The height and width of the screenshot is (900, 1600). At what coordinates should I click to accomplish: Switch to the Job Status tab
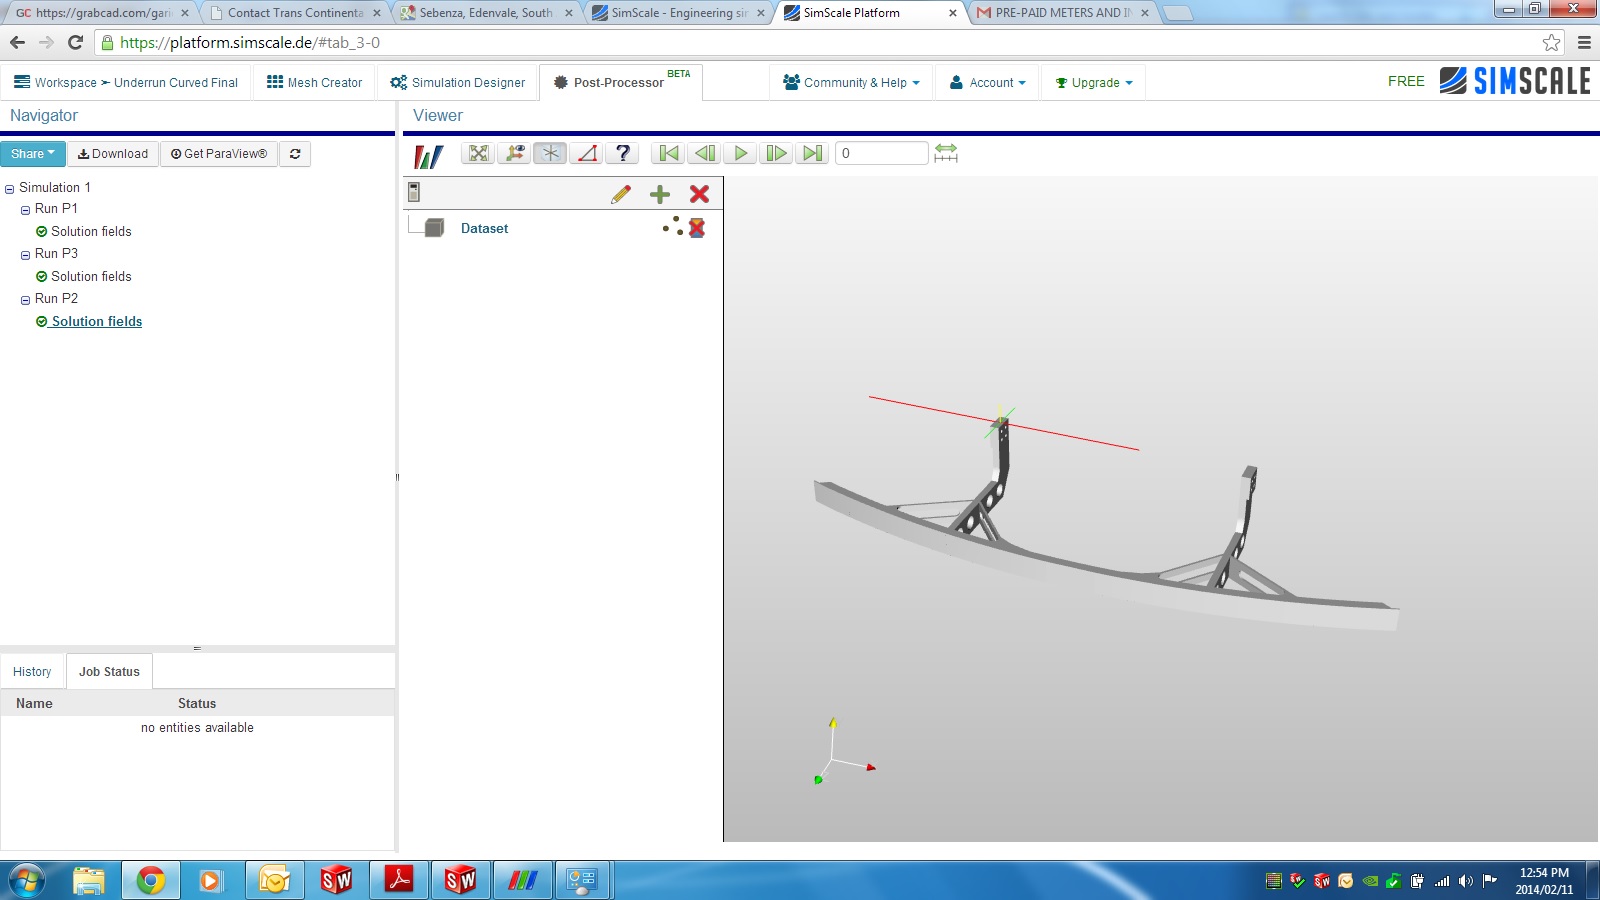tap(109, 672)
